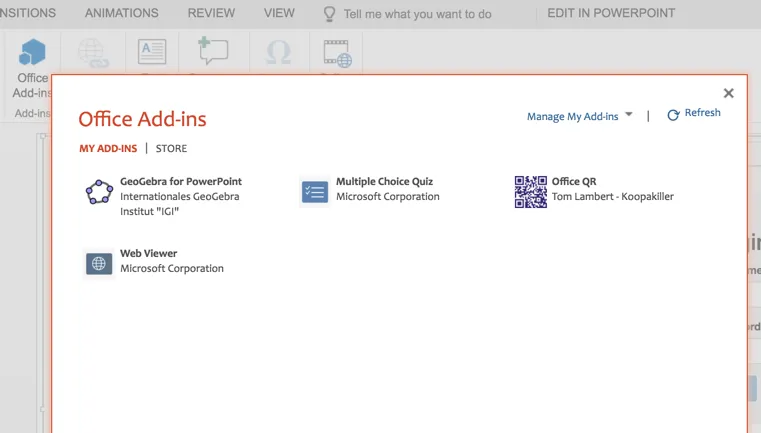Open the Office Add-ins ribbon button
Screen dimensions: 761x433
[32, 68]
